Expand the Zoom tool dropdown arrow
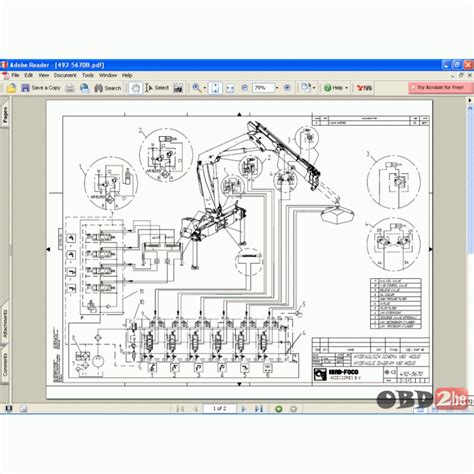 (x=205, y=88)
